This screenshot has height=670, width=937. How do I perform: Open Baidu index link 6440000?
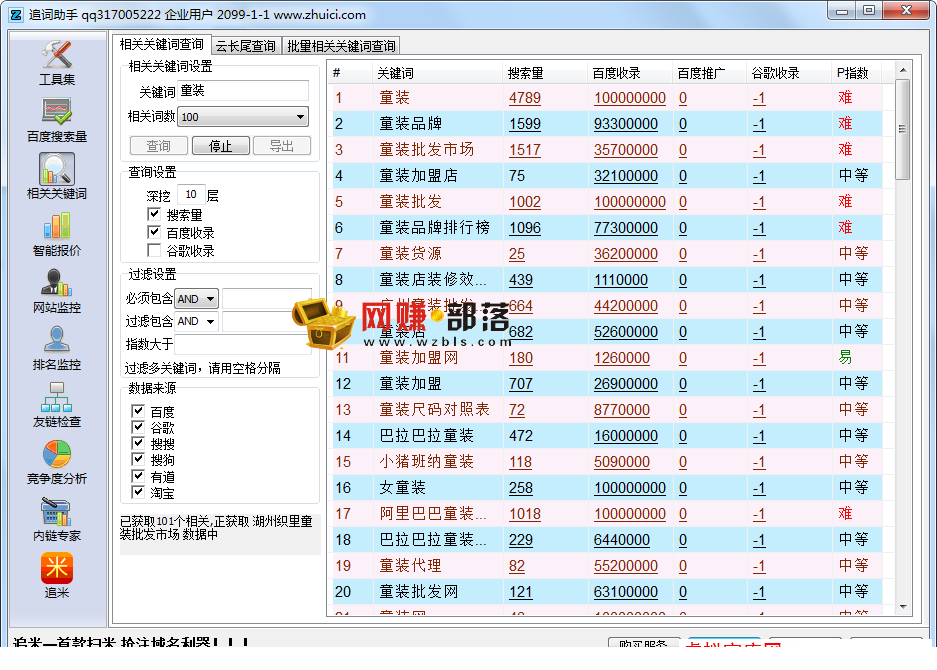click(621, 540)
